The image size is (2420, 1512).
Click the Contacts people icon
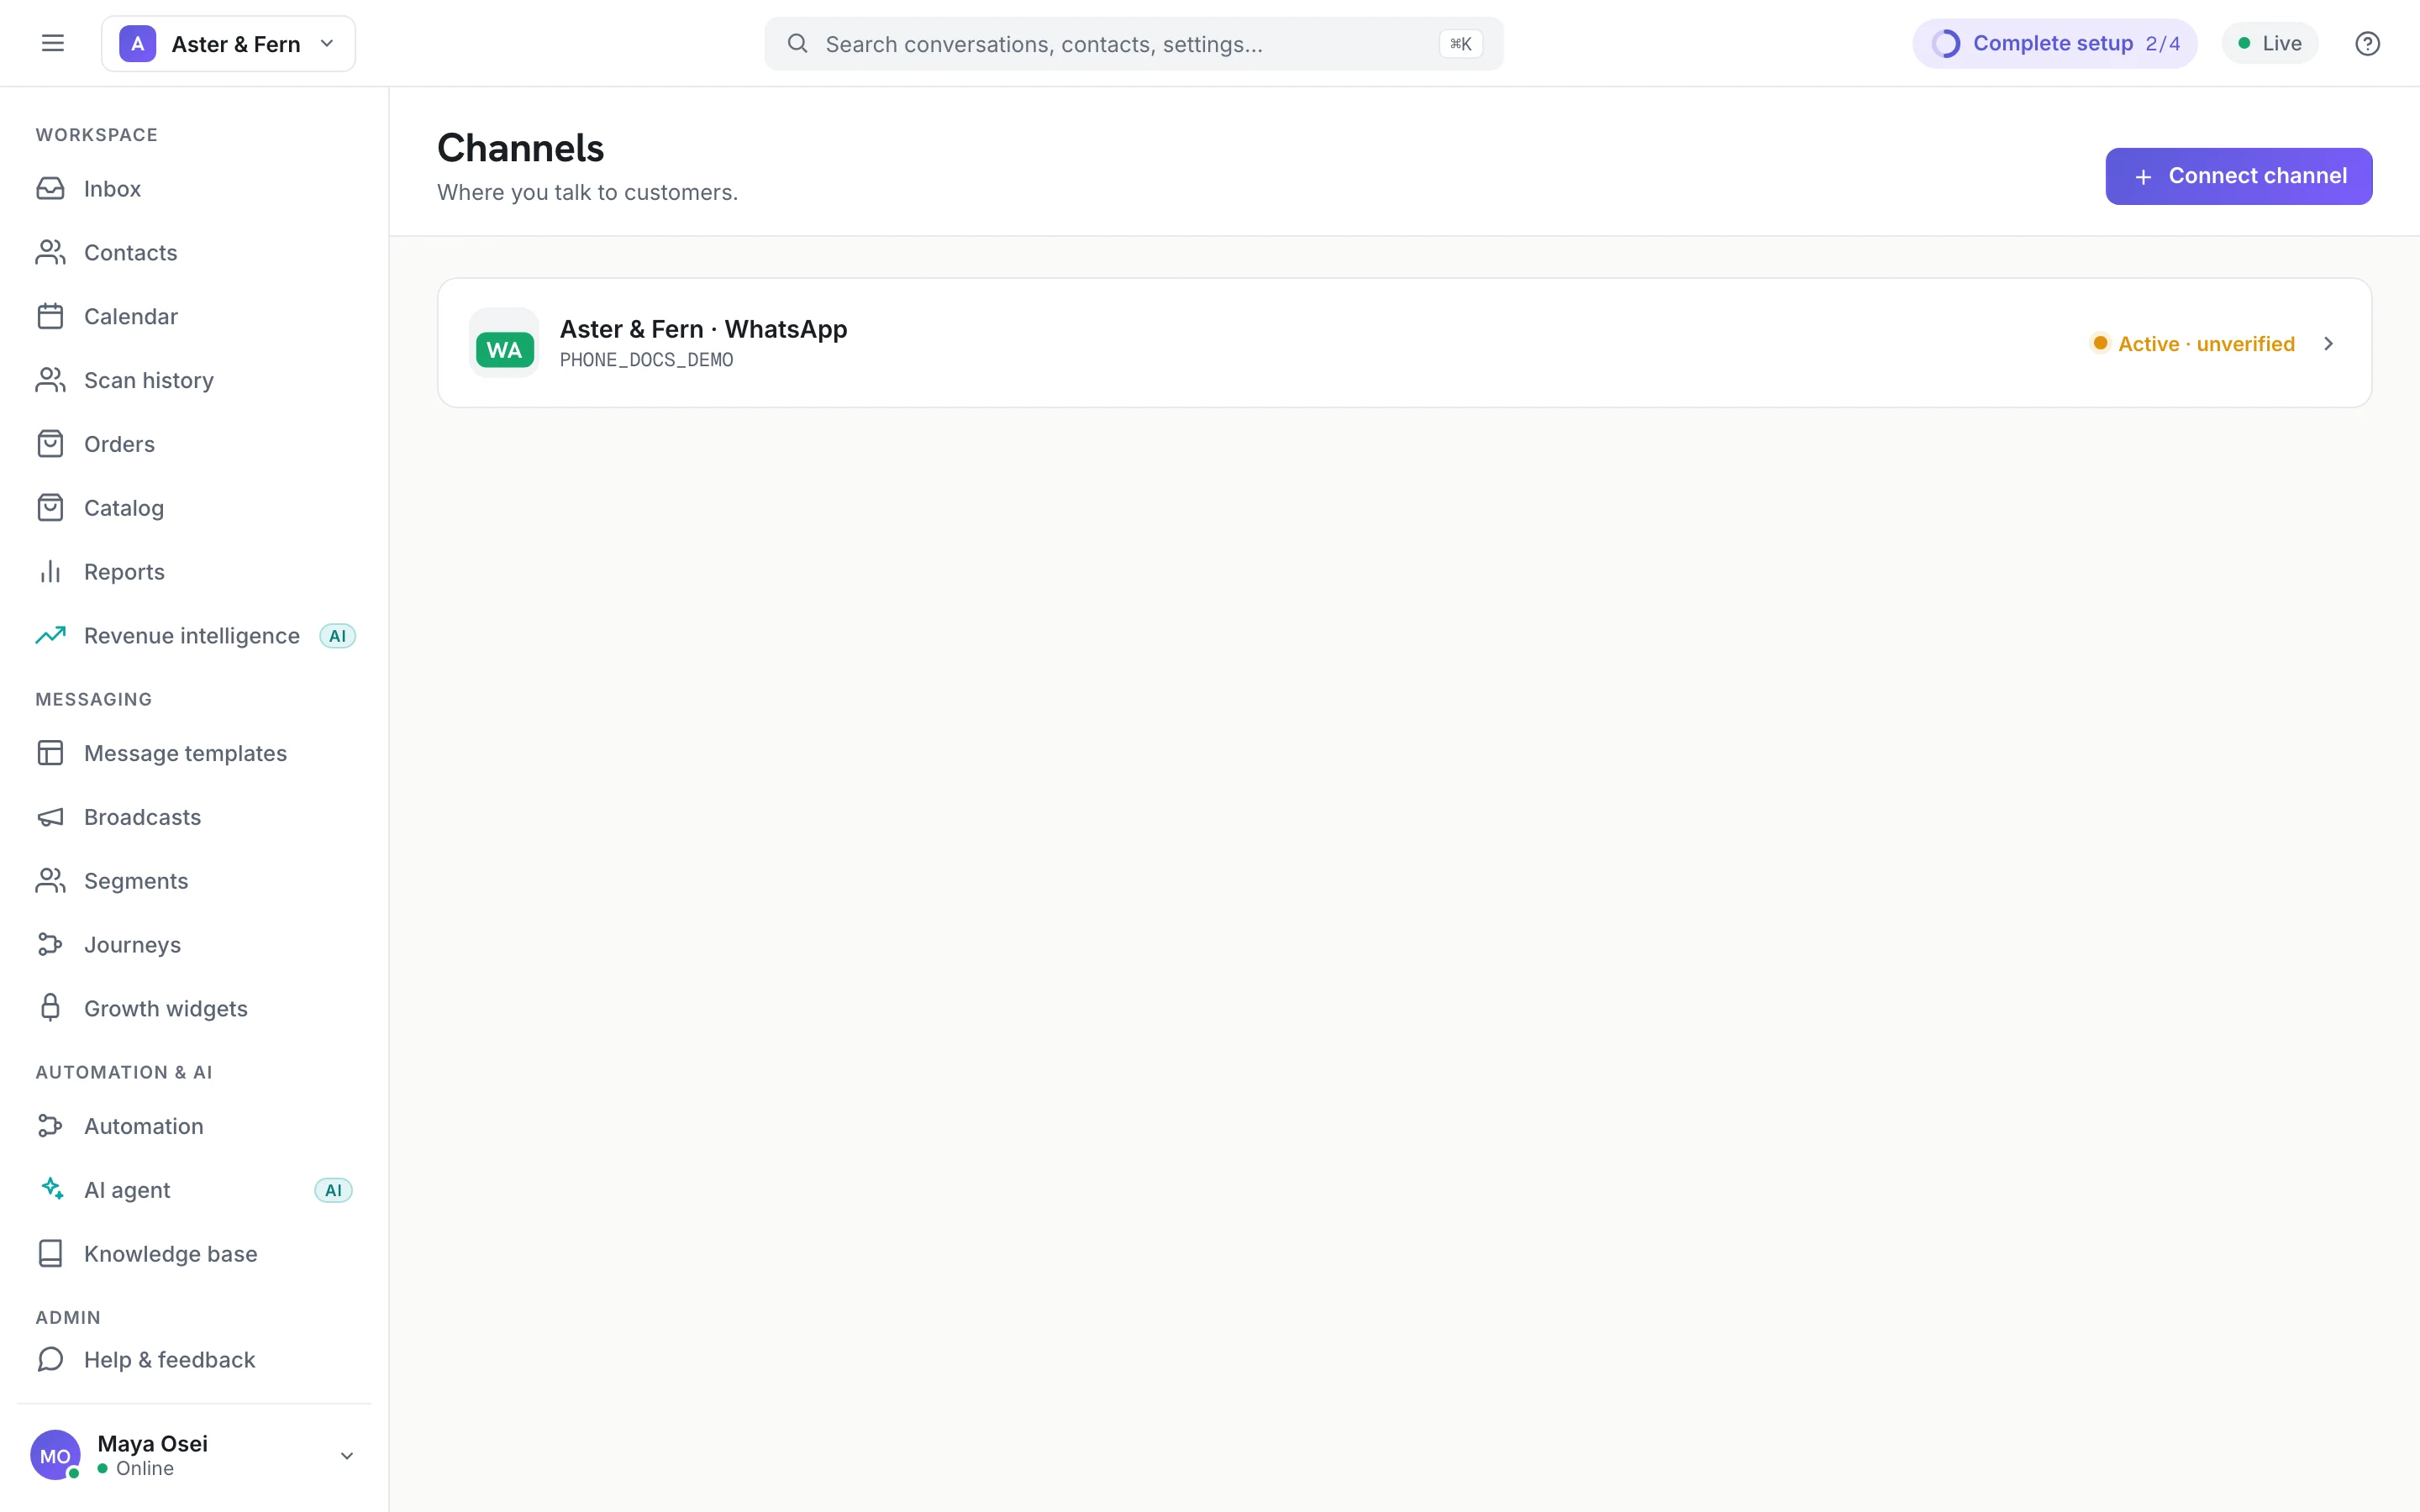click(50, 252)
